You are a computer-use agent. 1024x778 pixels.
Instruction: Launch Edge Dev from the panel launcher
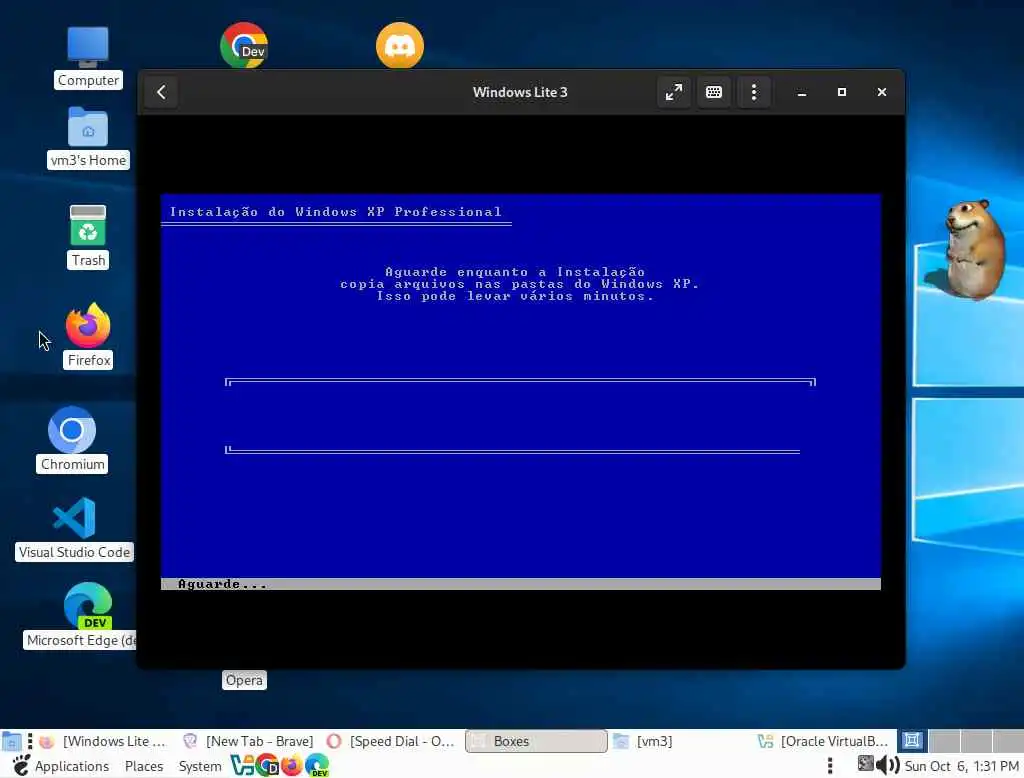[x=317, y=765]
